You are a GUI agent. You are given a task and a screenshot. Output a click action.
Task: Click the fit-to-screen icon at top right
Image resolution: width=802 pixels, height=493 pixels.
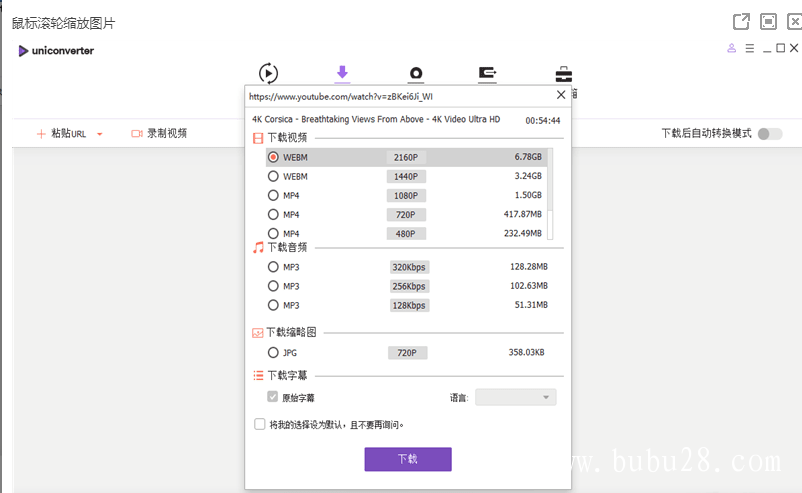tap(768, 21)
